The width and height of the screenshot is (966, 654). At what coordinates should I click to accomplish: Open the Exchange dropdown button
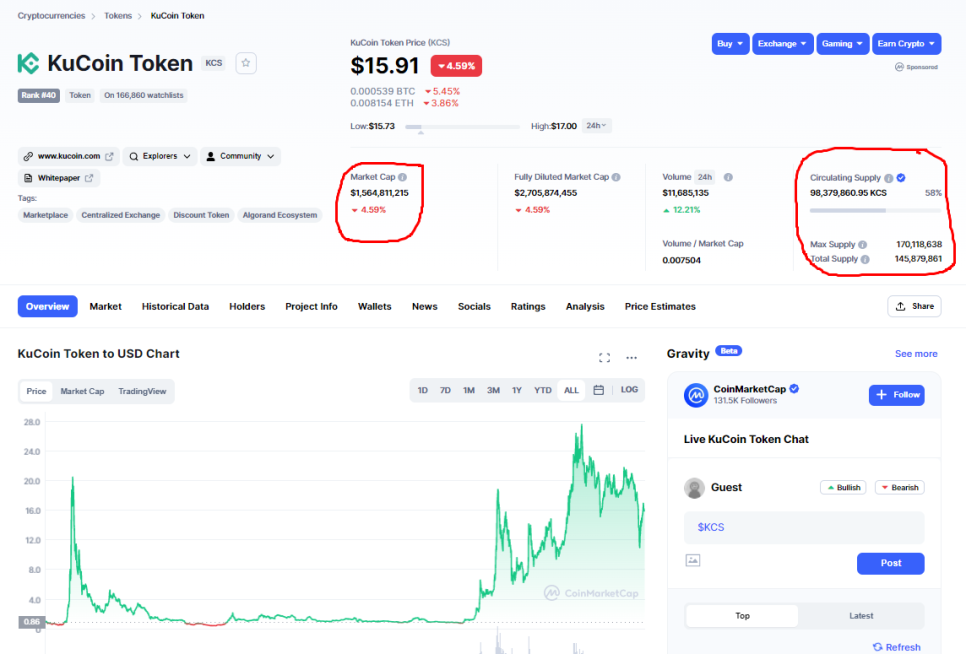coord(782,44)
